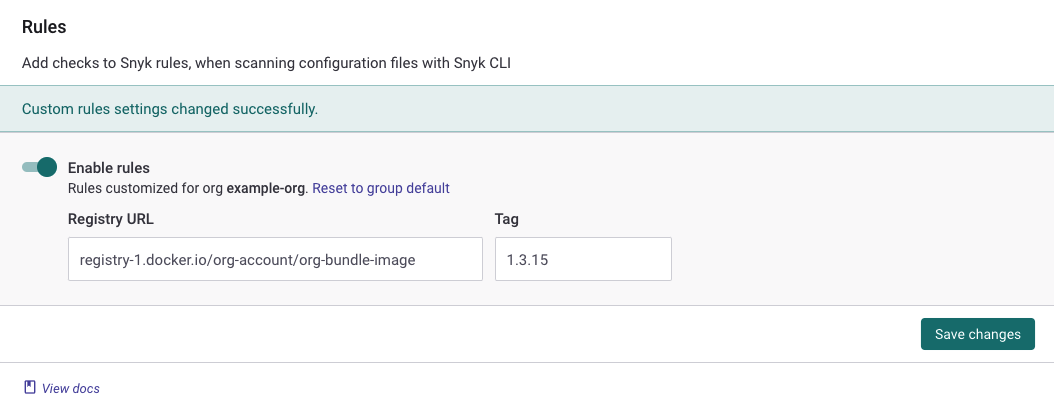Click the registry-1.docker.io URL text
This screenshot has height=411, width=1054.
[x=247, y=260]
